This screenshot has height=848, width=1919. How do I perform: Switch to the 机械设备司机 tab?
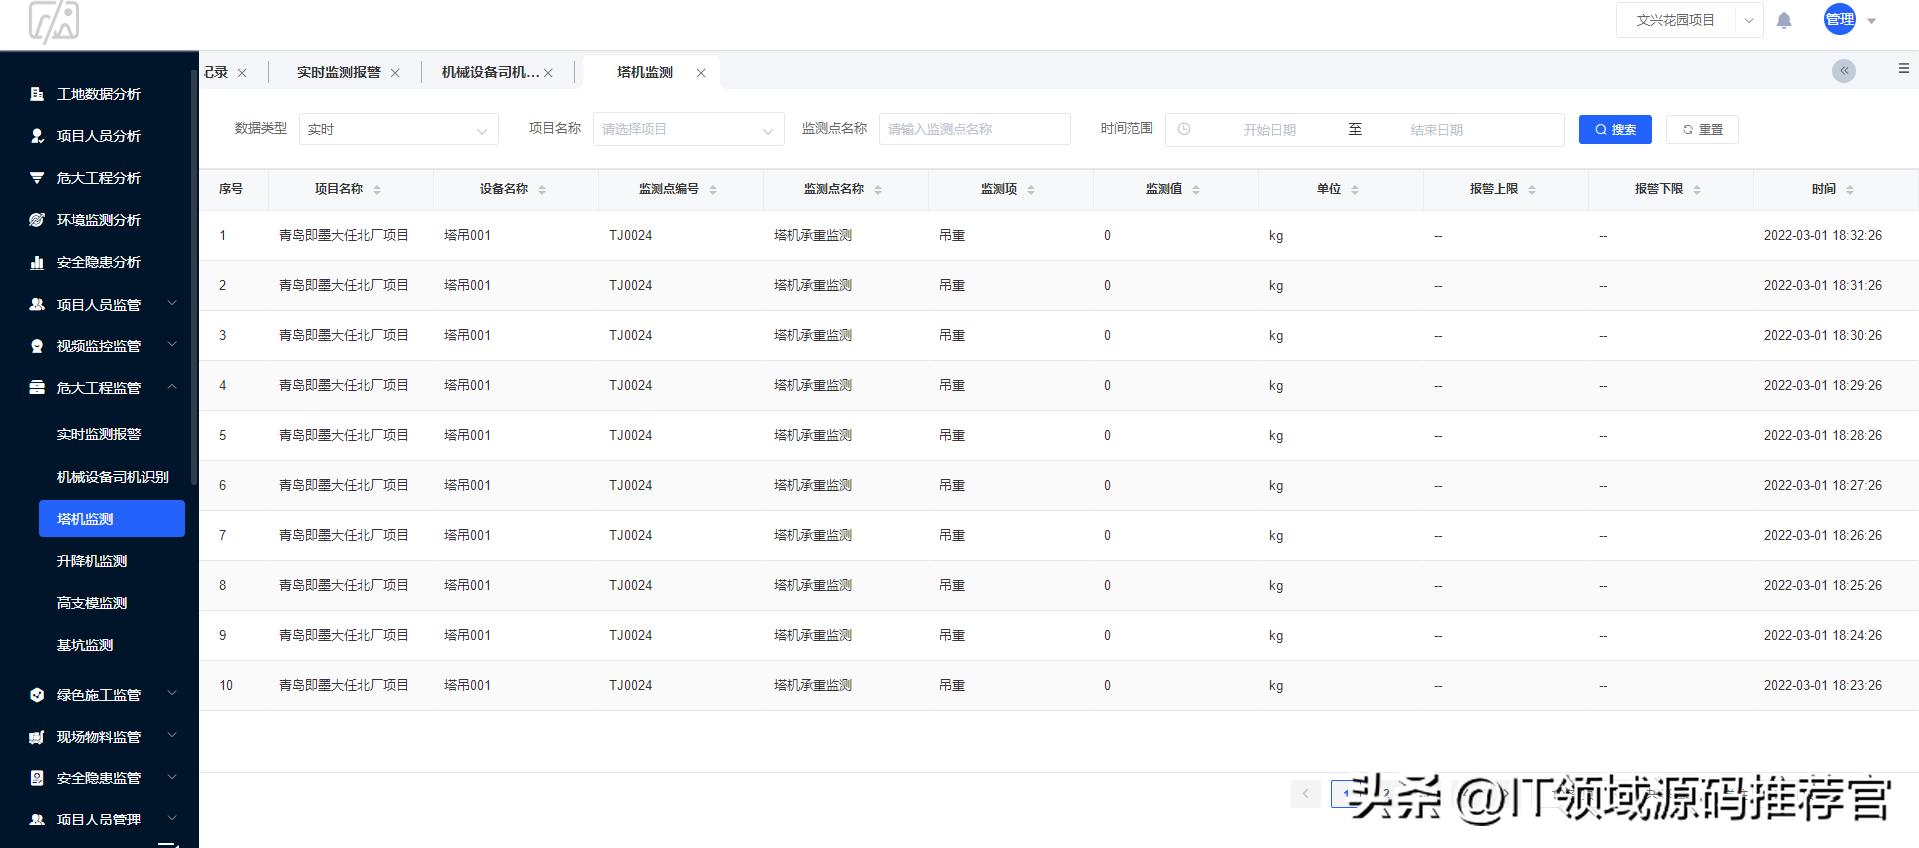click(490, 72)
